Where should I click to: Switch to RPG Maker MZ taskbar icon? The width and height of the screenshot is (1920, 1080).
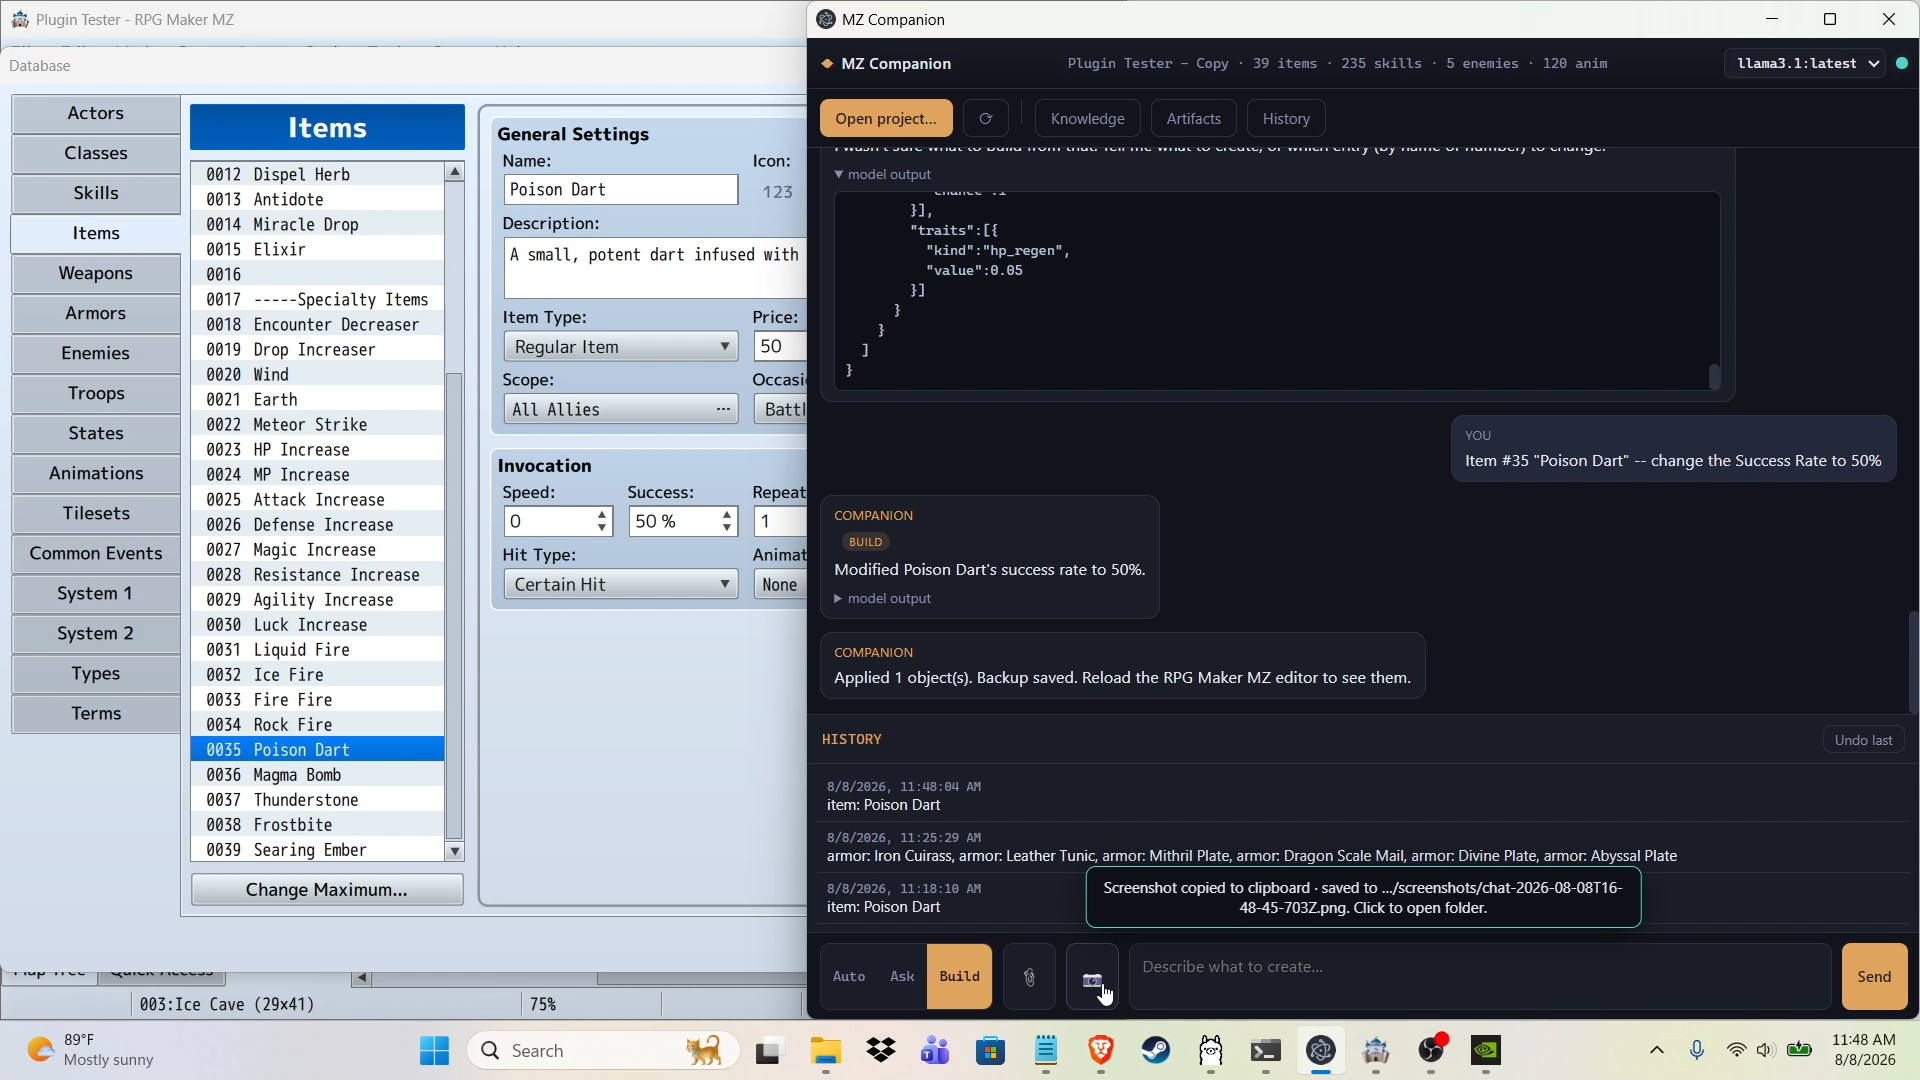tap(1376, 1050)
